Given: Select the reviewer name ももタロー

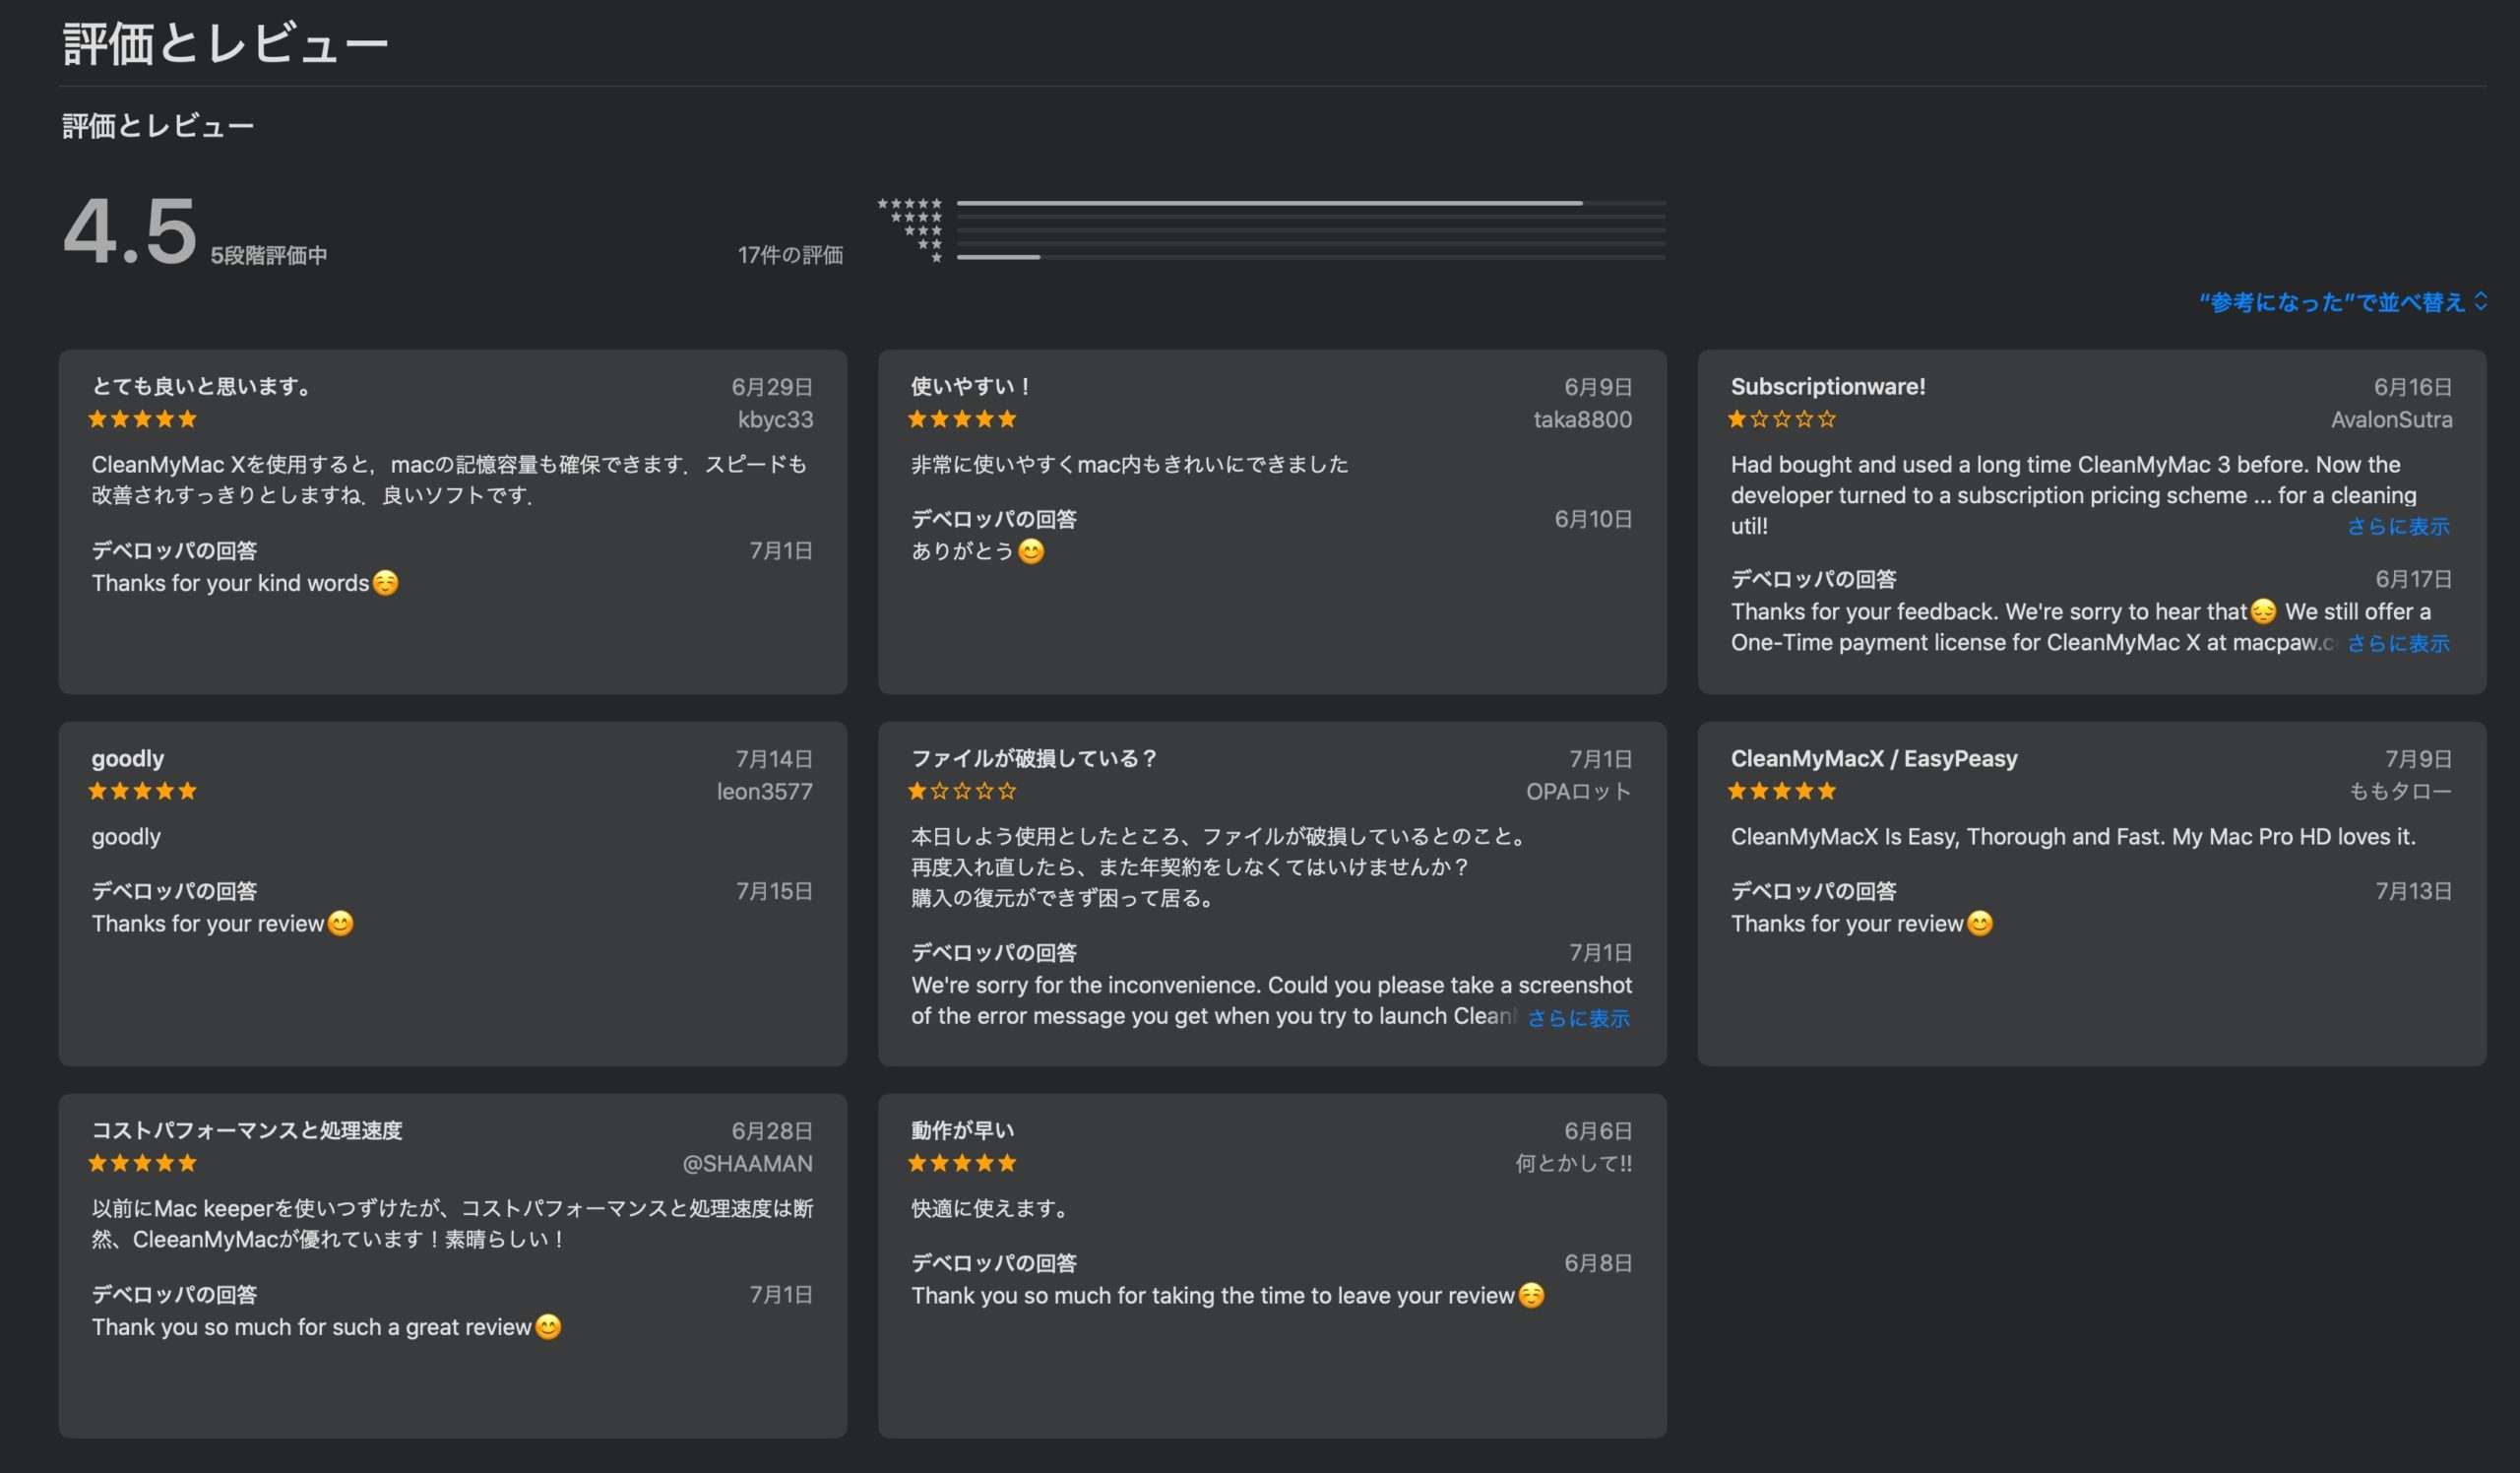Looking at the screenshot, I should 2400,791.
